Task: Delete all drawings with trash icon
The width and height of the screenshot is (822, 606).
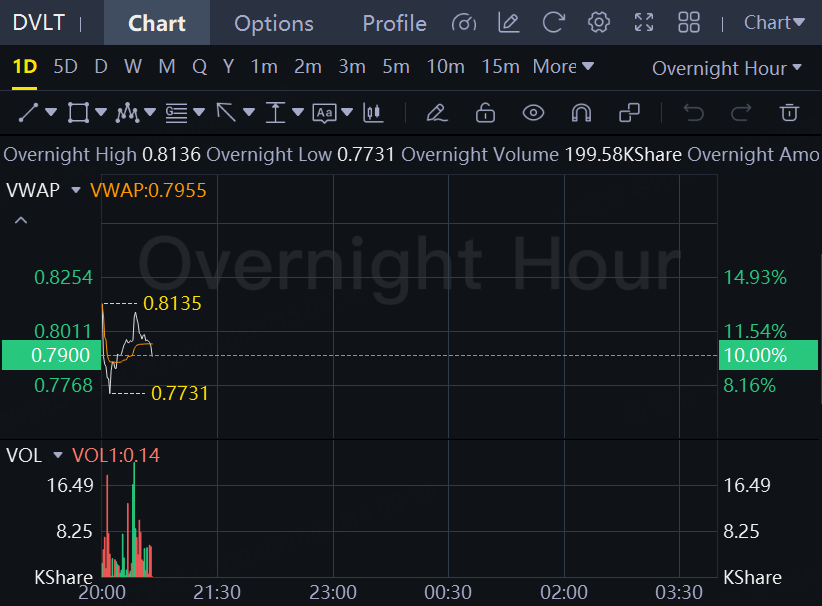Action: pyautogui.click(x=789, y=113)
